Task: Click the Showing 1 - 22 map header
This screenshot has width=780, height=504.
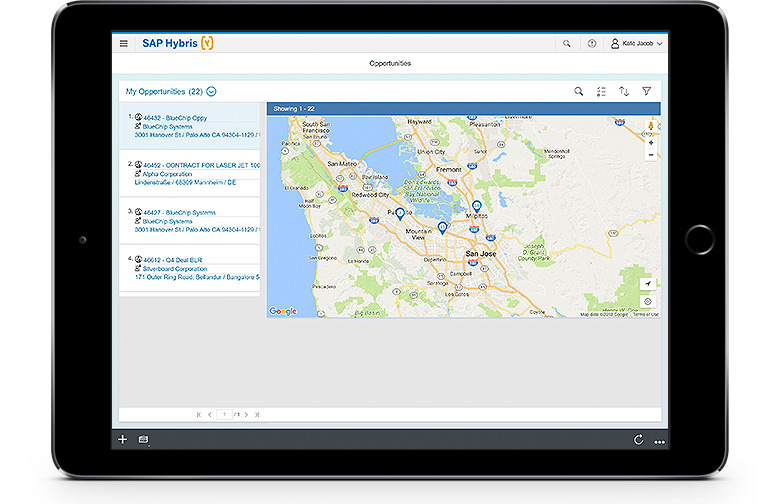Action: pos(464,108)
